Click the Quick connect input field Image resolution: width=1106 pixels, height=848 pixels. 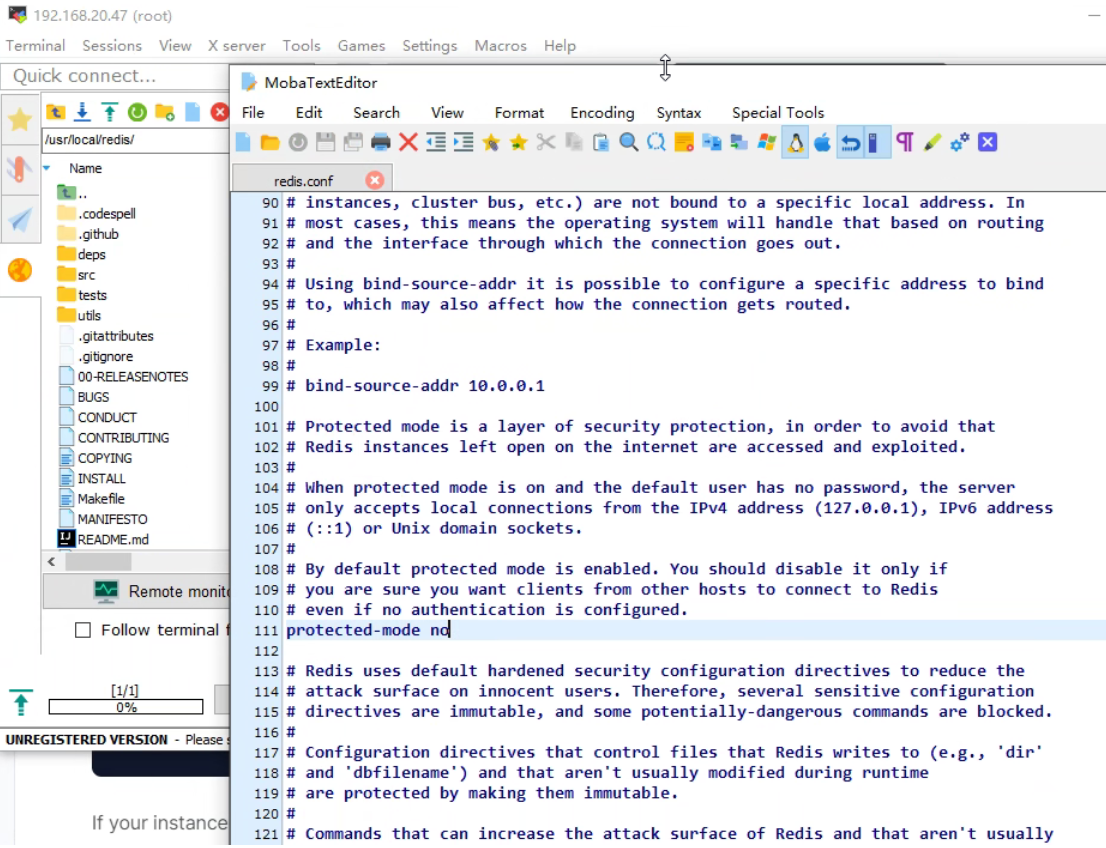pyautogui.click(x=115, y=76)
